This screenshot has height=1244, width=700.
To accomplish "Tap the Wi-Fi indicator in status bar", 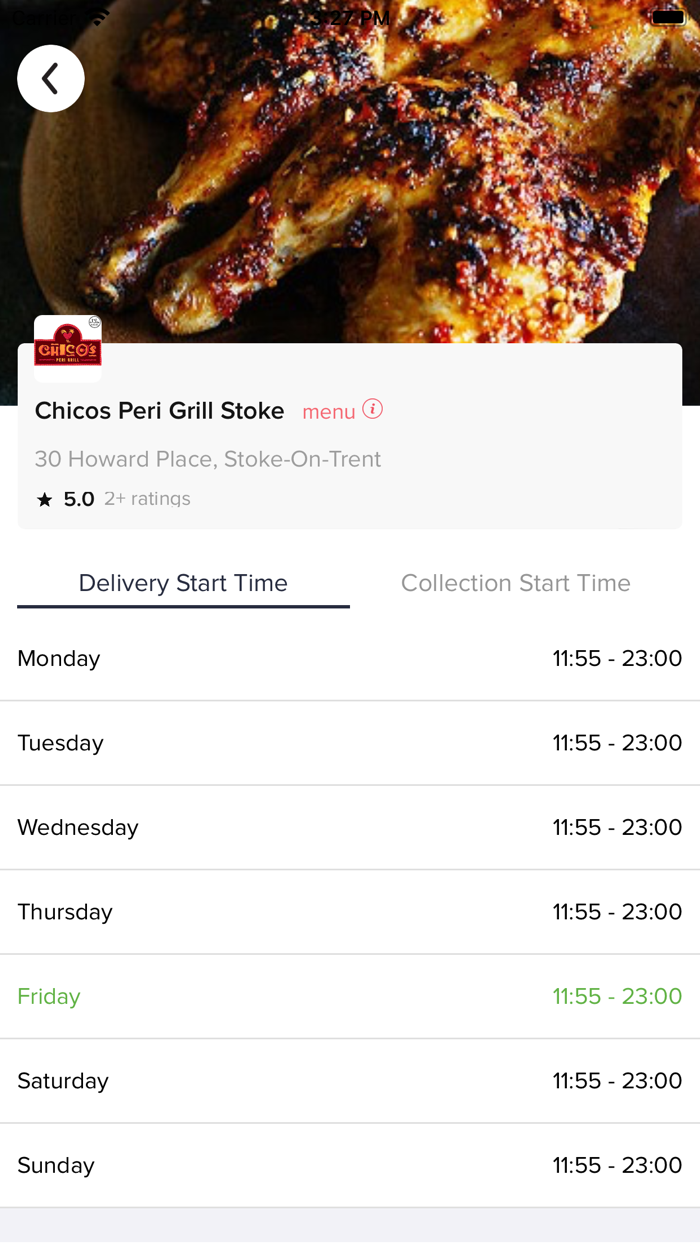I will pyautogui.click(x=97, y=15).
